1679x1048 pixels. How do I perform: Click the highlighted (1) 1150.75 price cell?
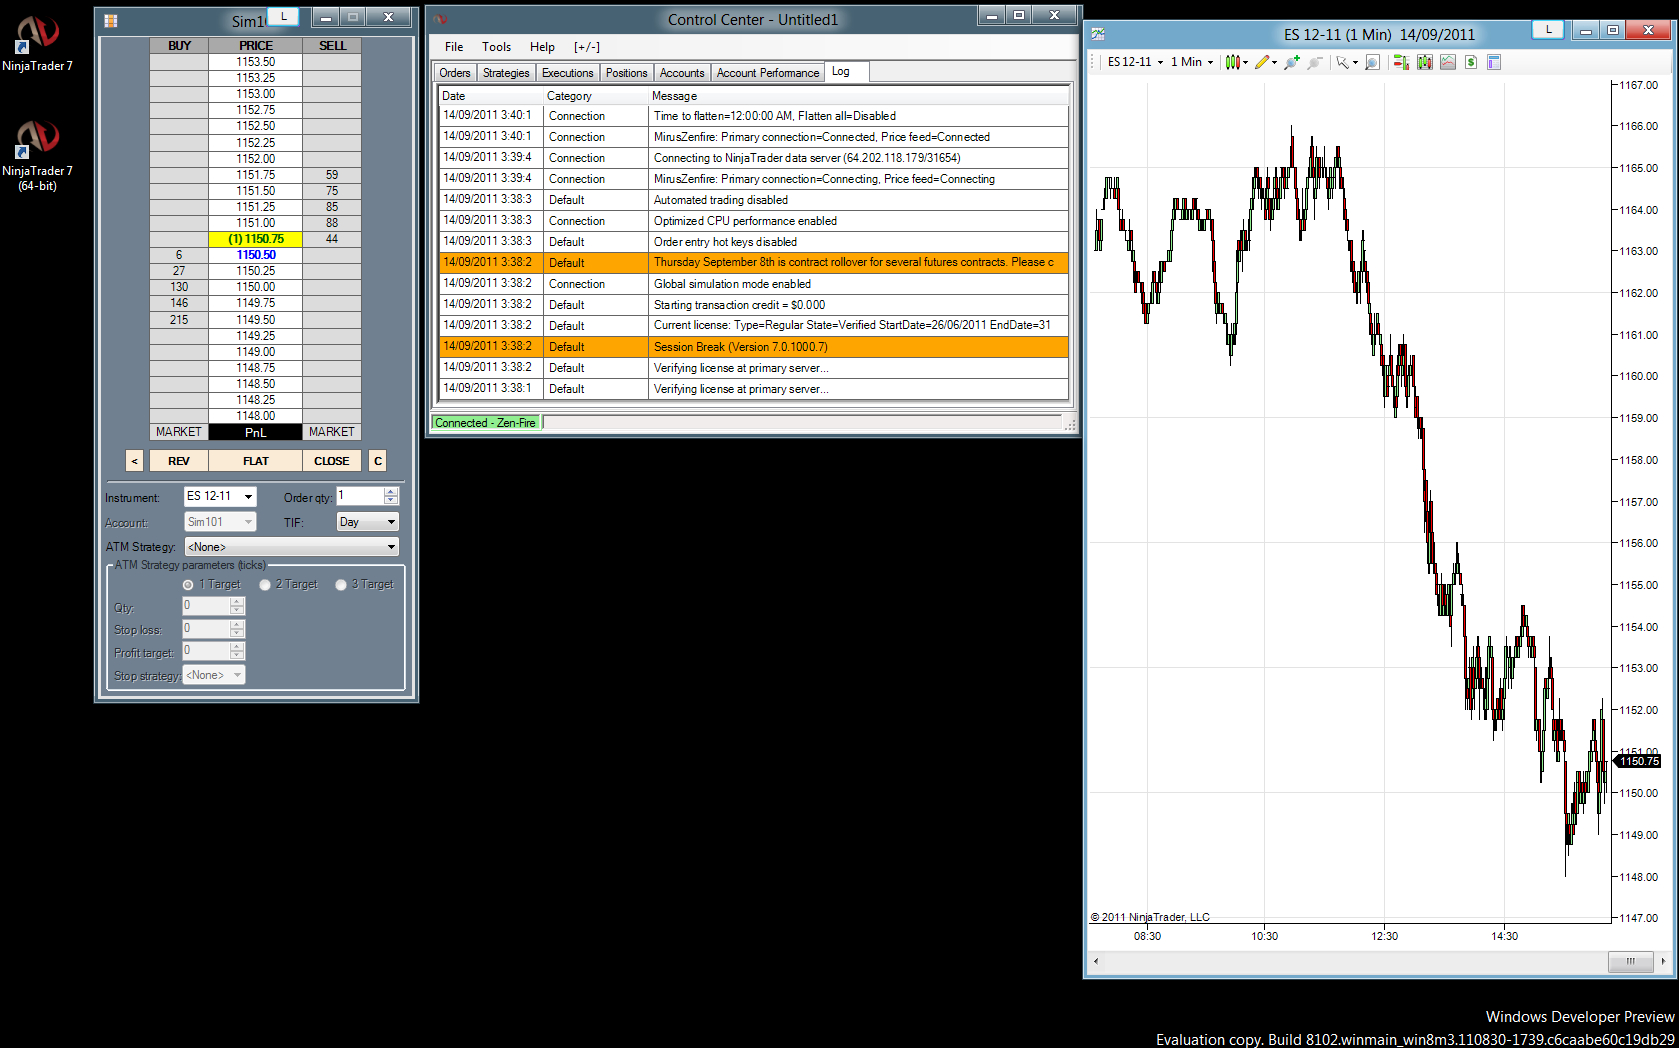256,239
